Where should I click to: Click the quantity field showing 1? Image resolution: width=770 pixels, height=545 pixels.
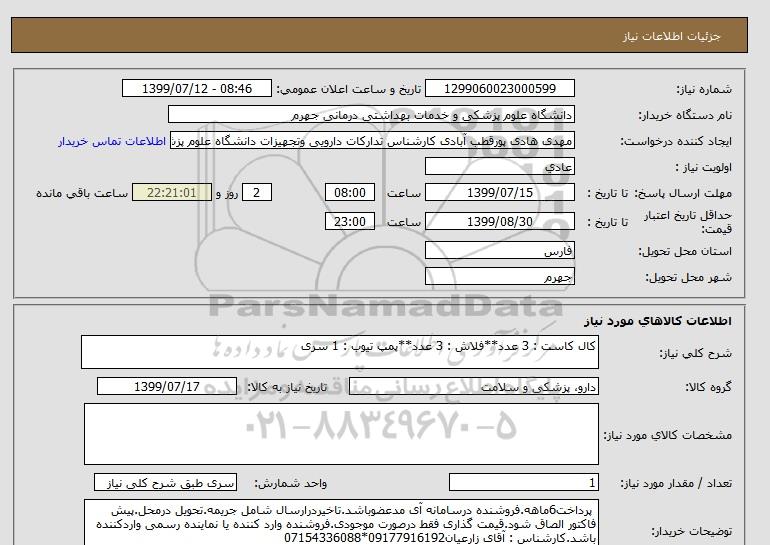tap(523, 483)
